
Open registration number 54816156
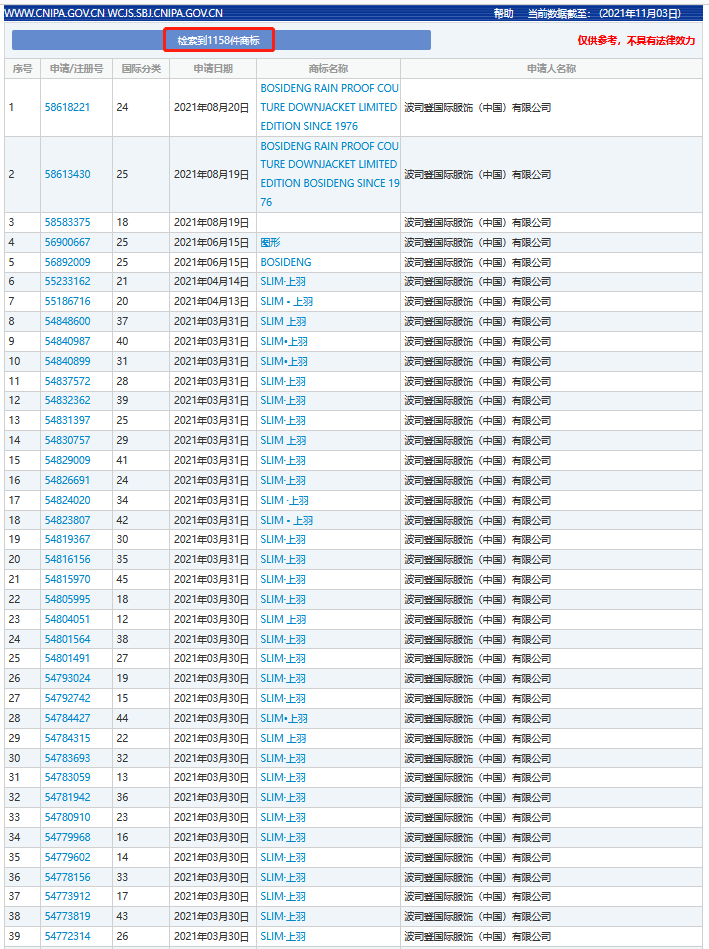coord(67,559)
